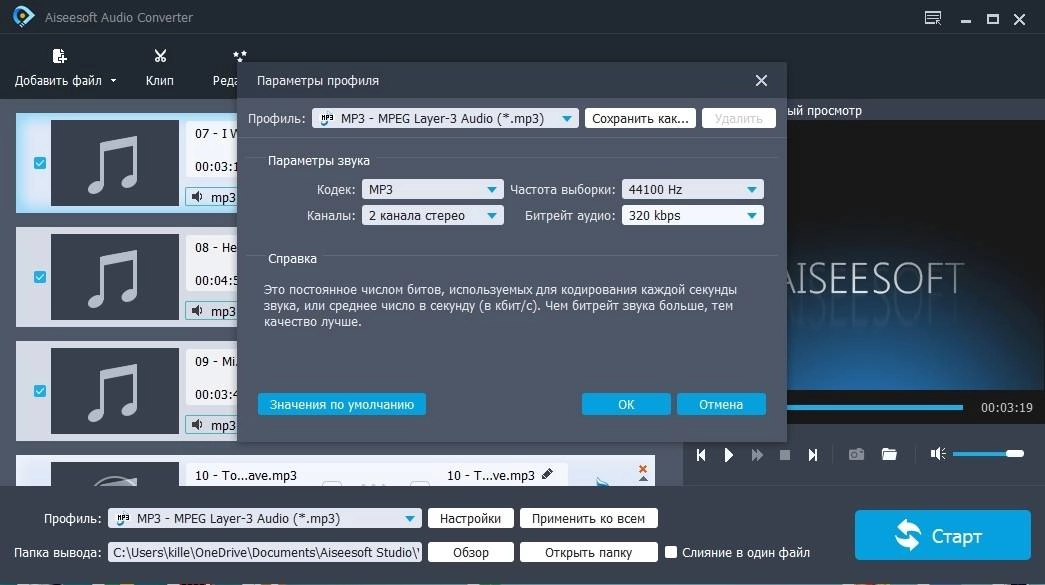1045x585 pixels.
Task: Skip to next track in preview
Action: (813, 455)
